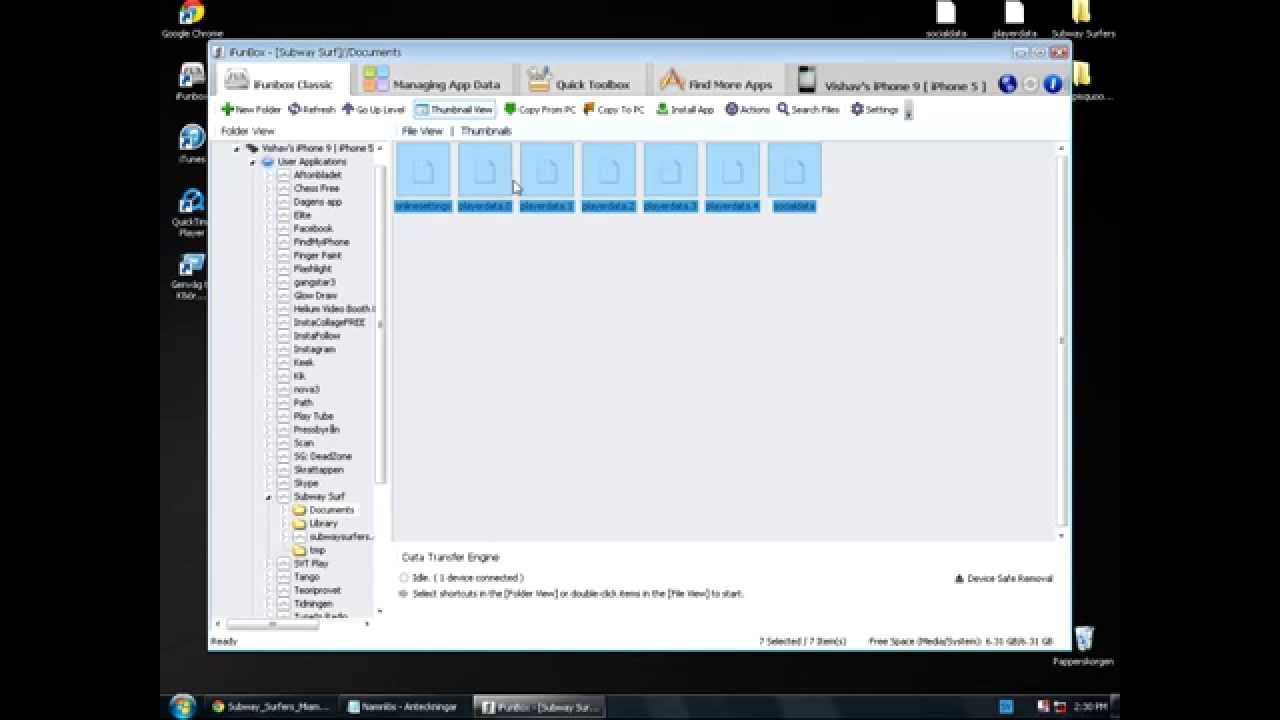
Task: Collapse the Subway Surf tree node
Action: point(268,497)
